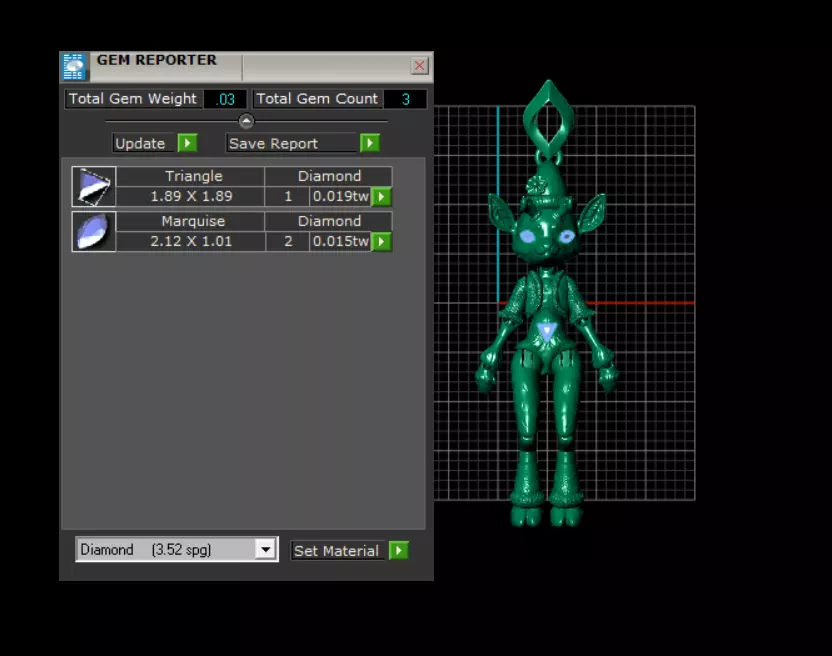Click the green arrow beside Update
The width and height of the screenshot is (832, 656).
pos(187,143)
